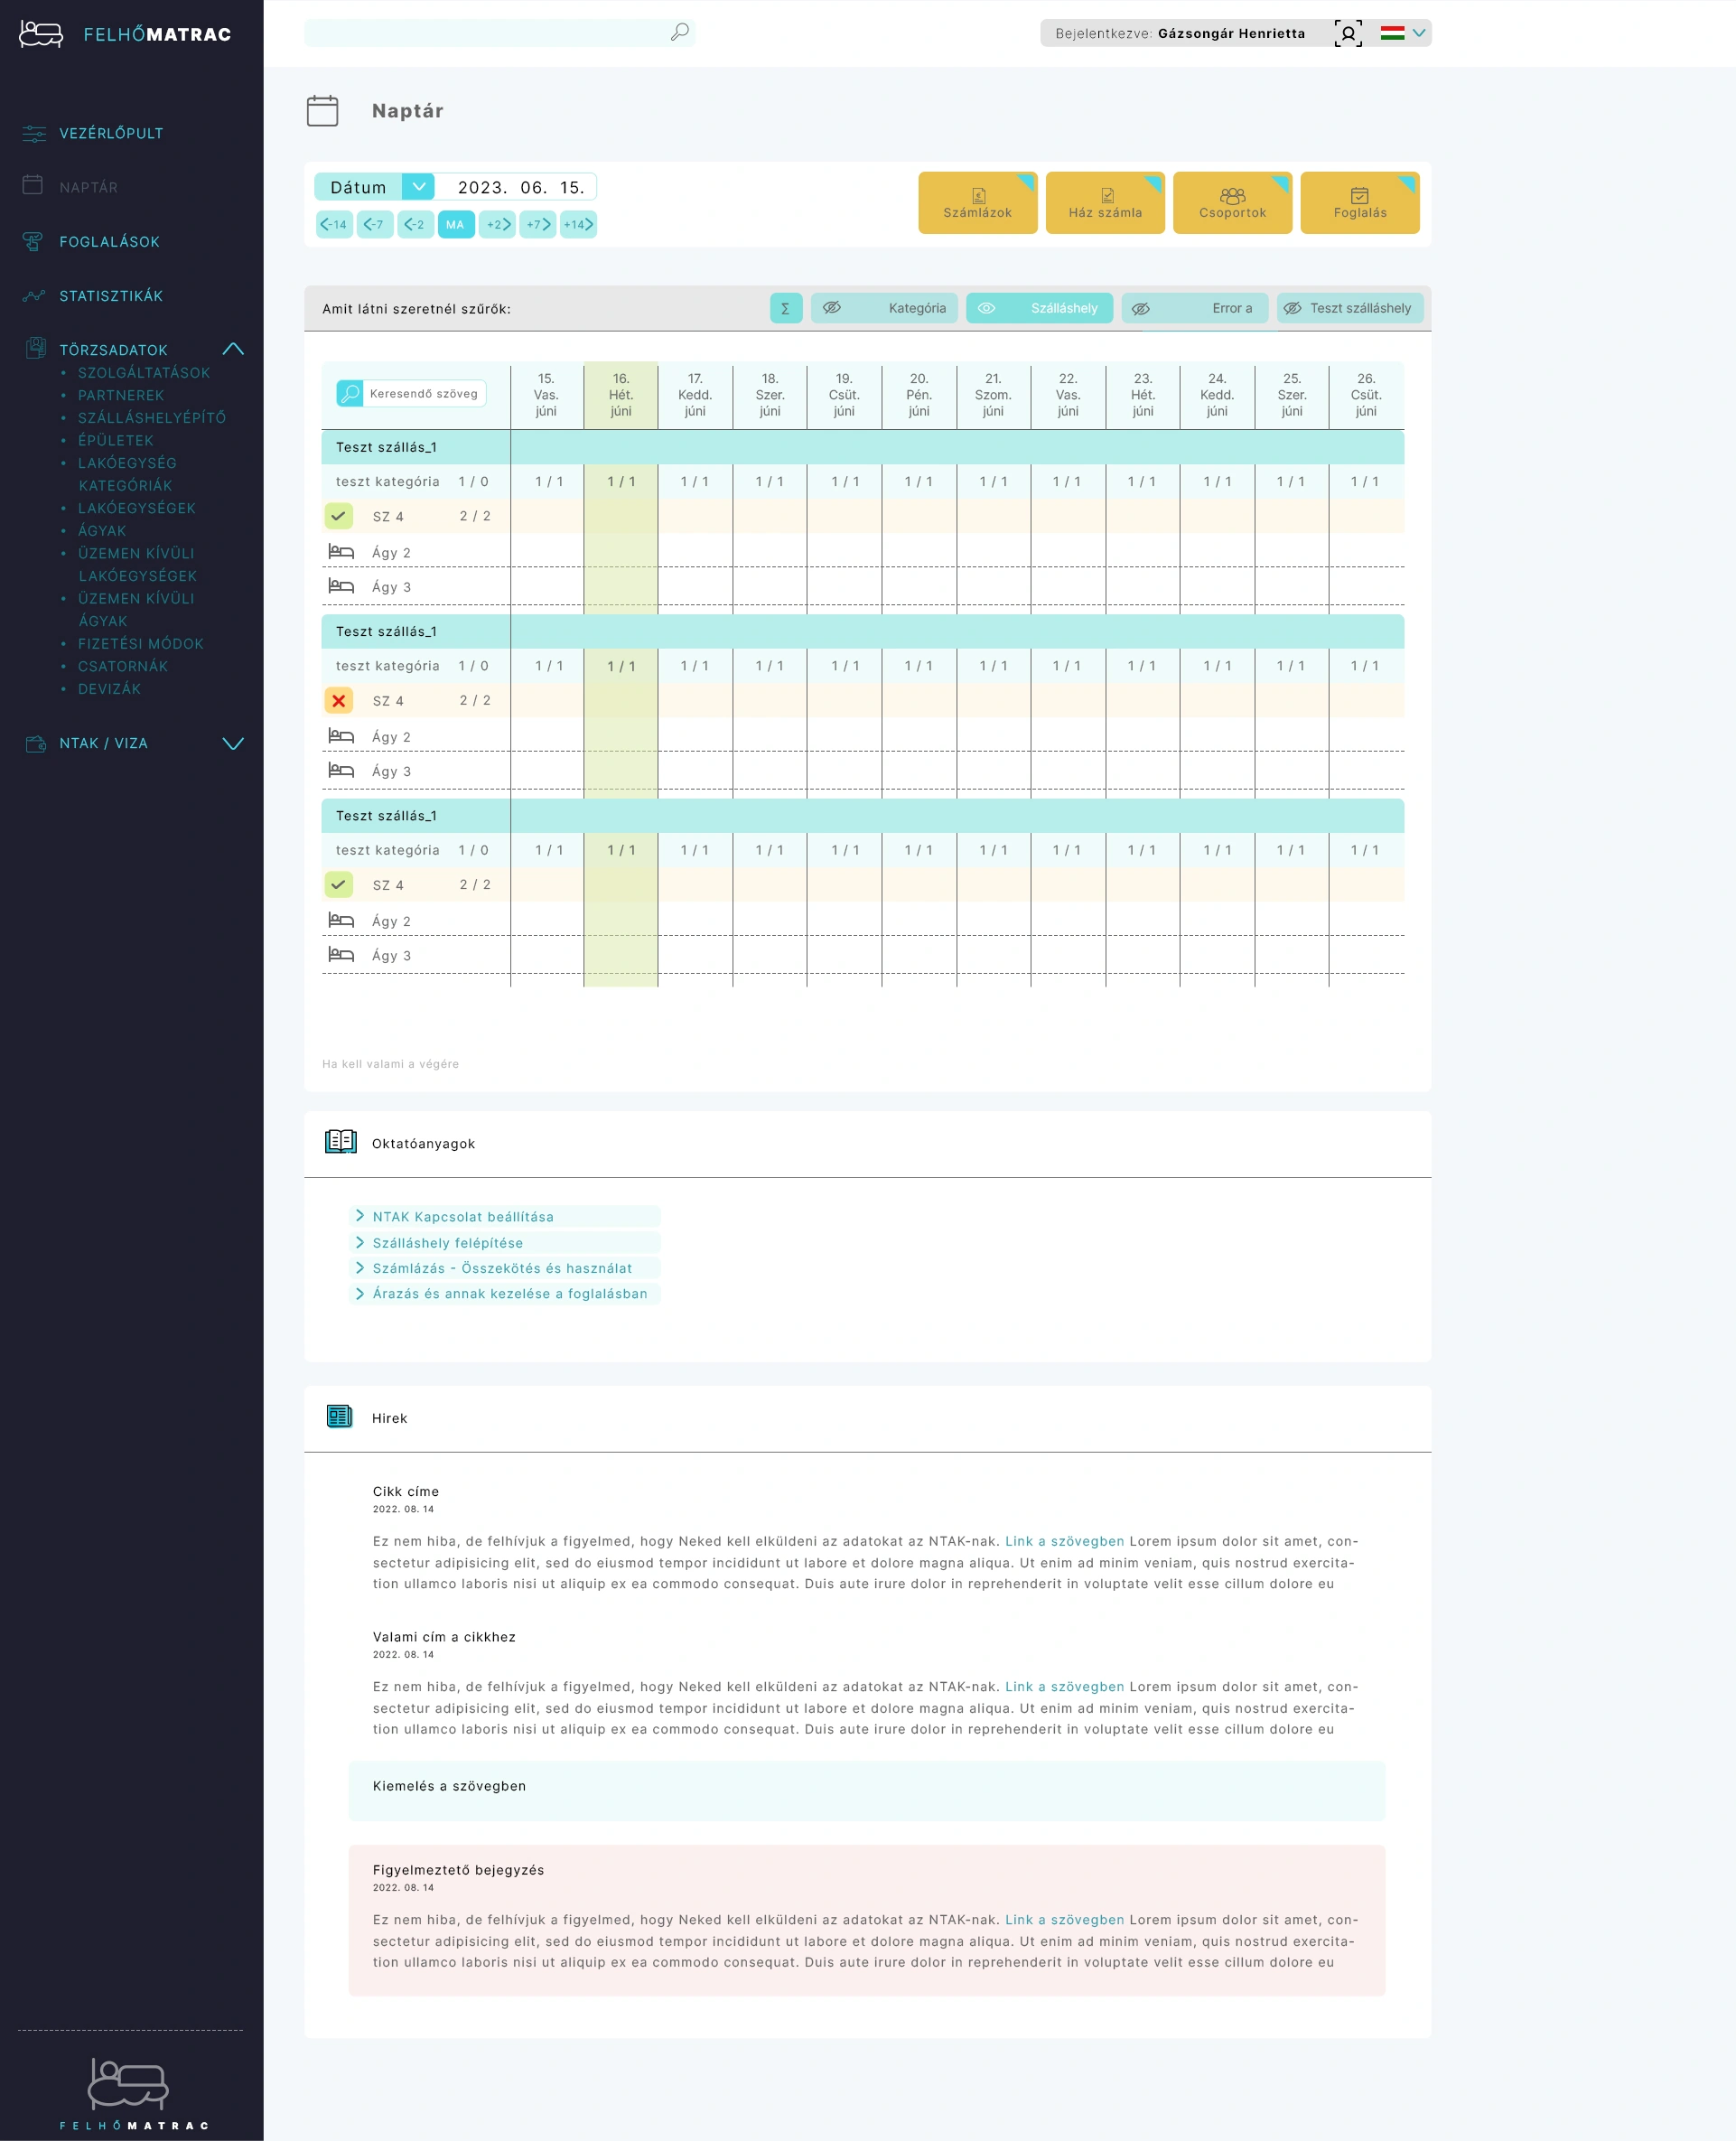1736x2141 pixels.
Task: Click the sigma summary filter icon
Action: point(785,308)
